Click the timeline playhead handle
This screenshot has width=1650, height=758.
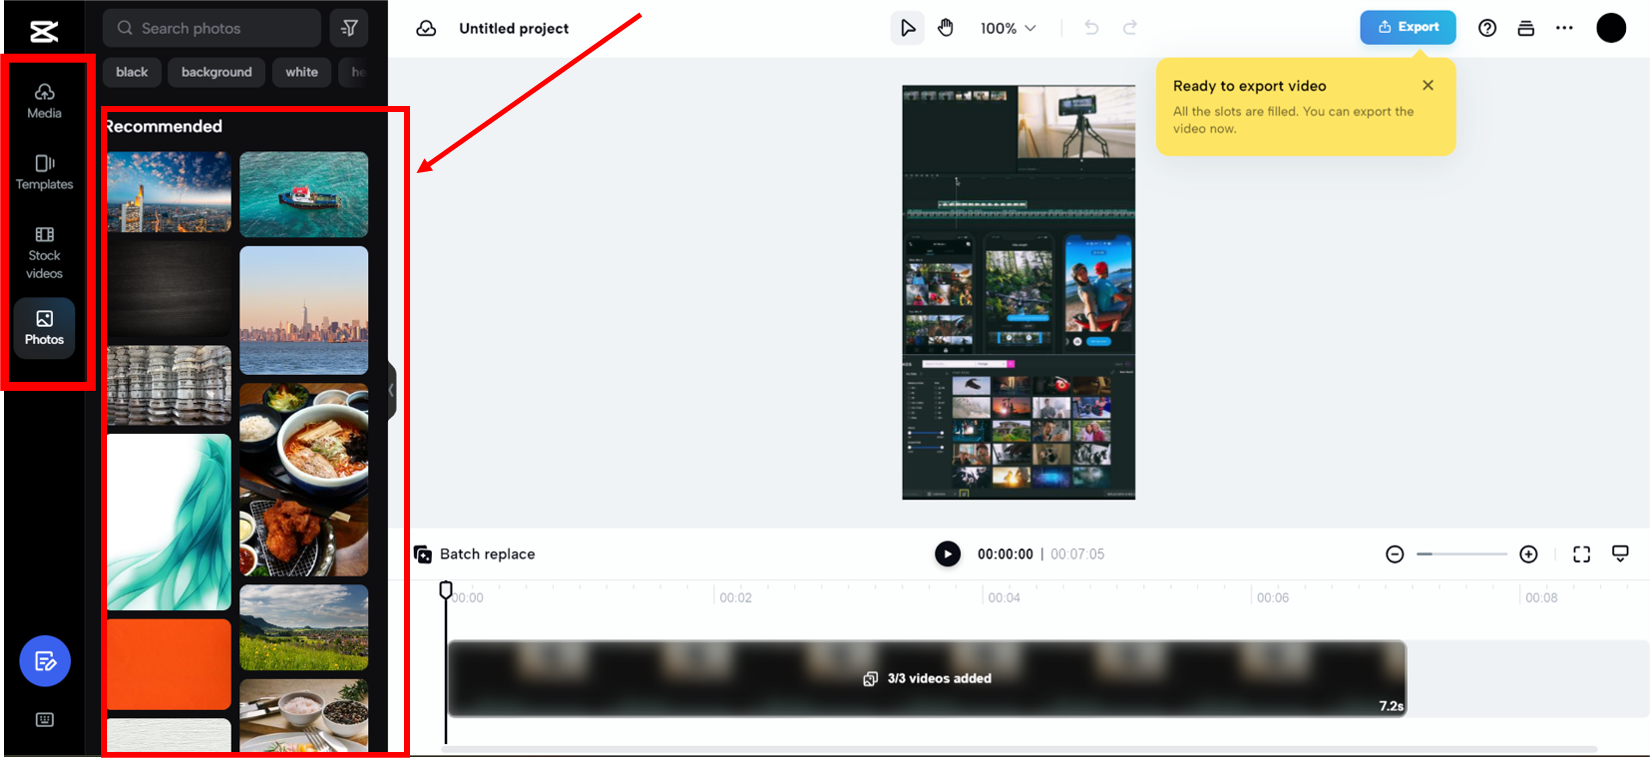[446, 590]
